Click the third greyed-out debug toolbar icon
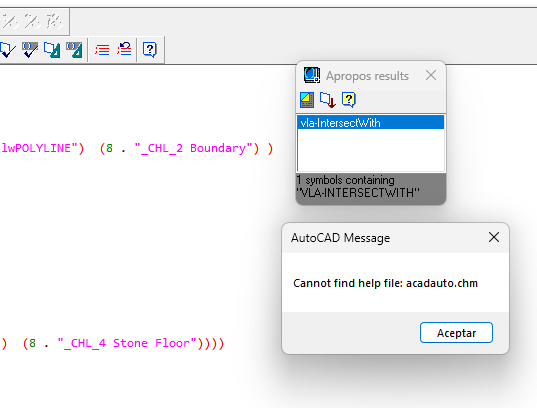Viewport: 537px width, 408px height. (54, 21)
